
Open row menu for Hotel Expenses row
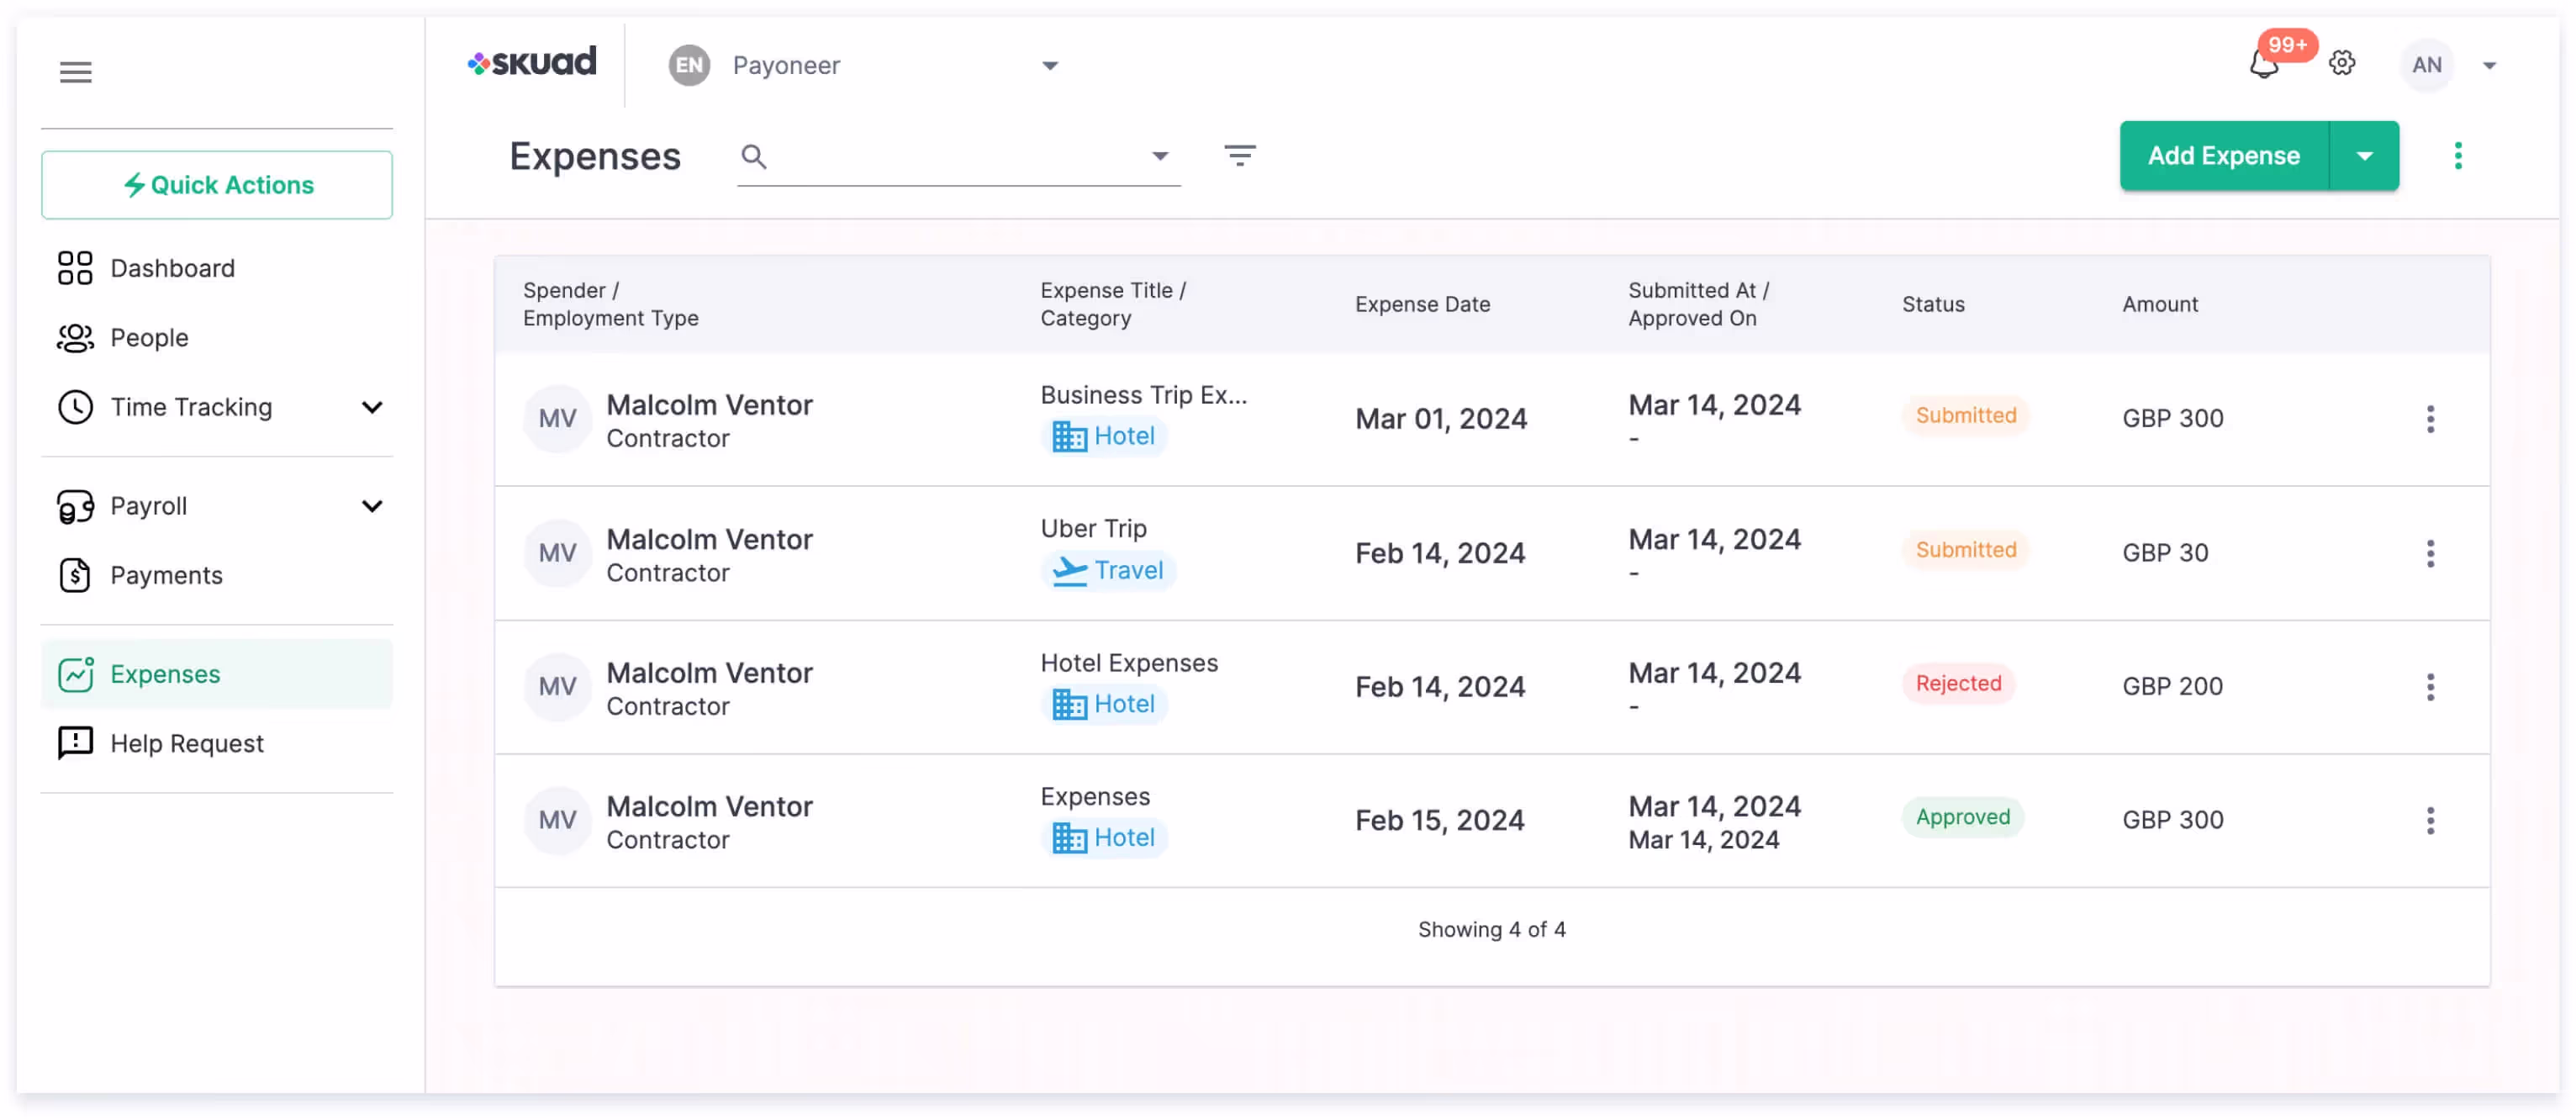point(2430,687)
